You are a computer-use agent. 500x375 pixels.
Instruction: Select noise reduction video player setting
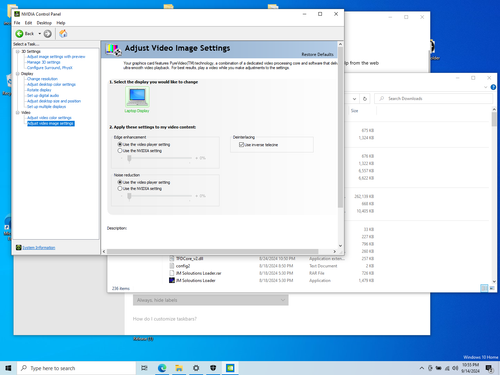point(120,182)
